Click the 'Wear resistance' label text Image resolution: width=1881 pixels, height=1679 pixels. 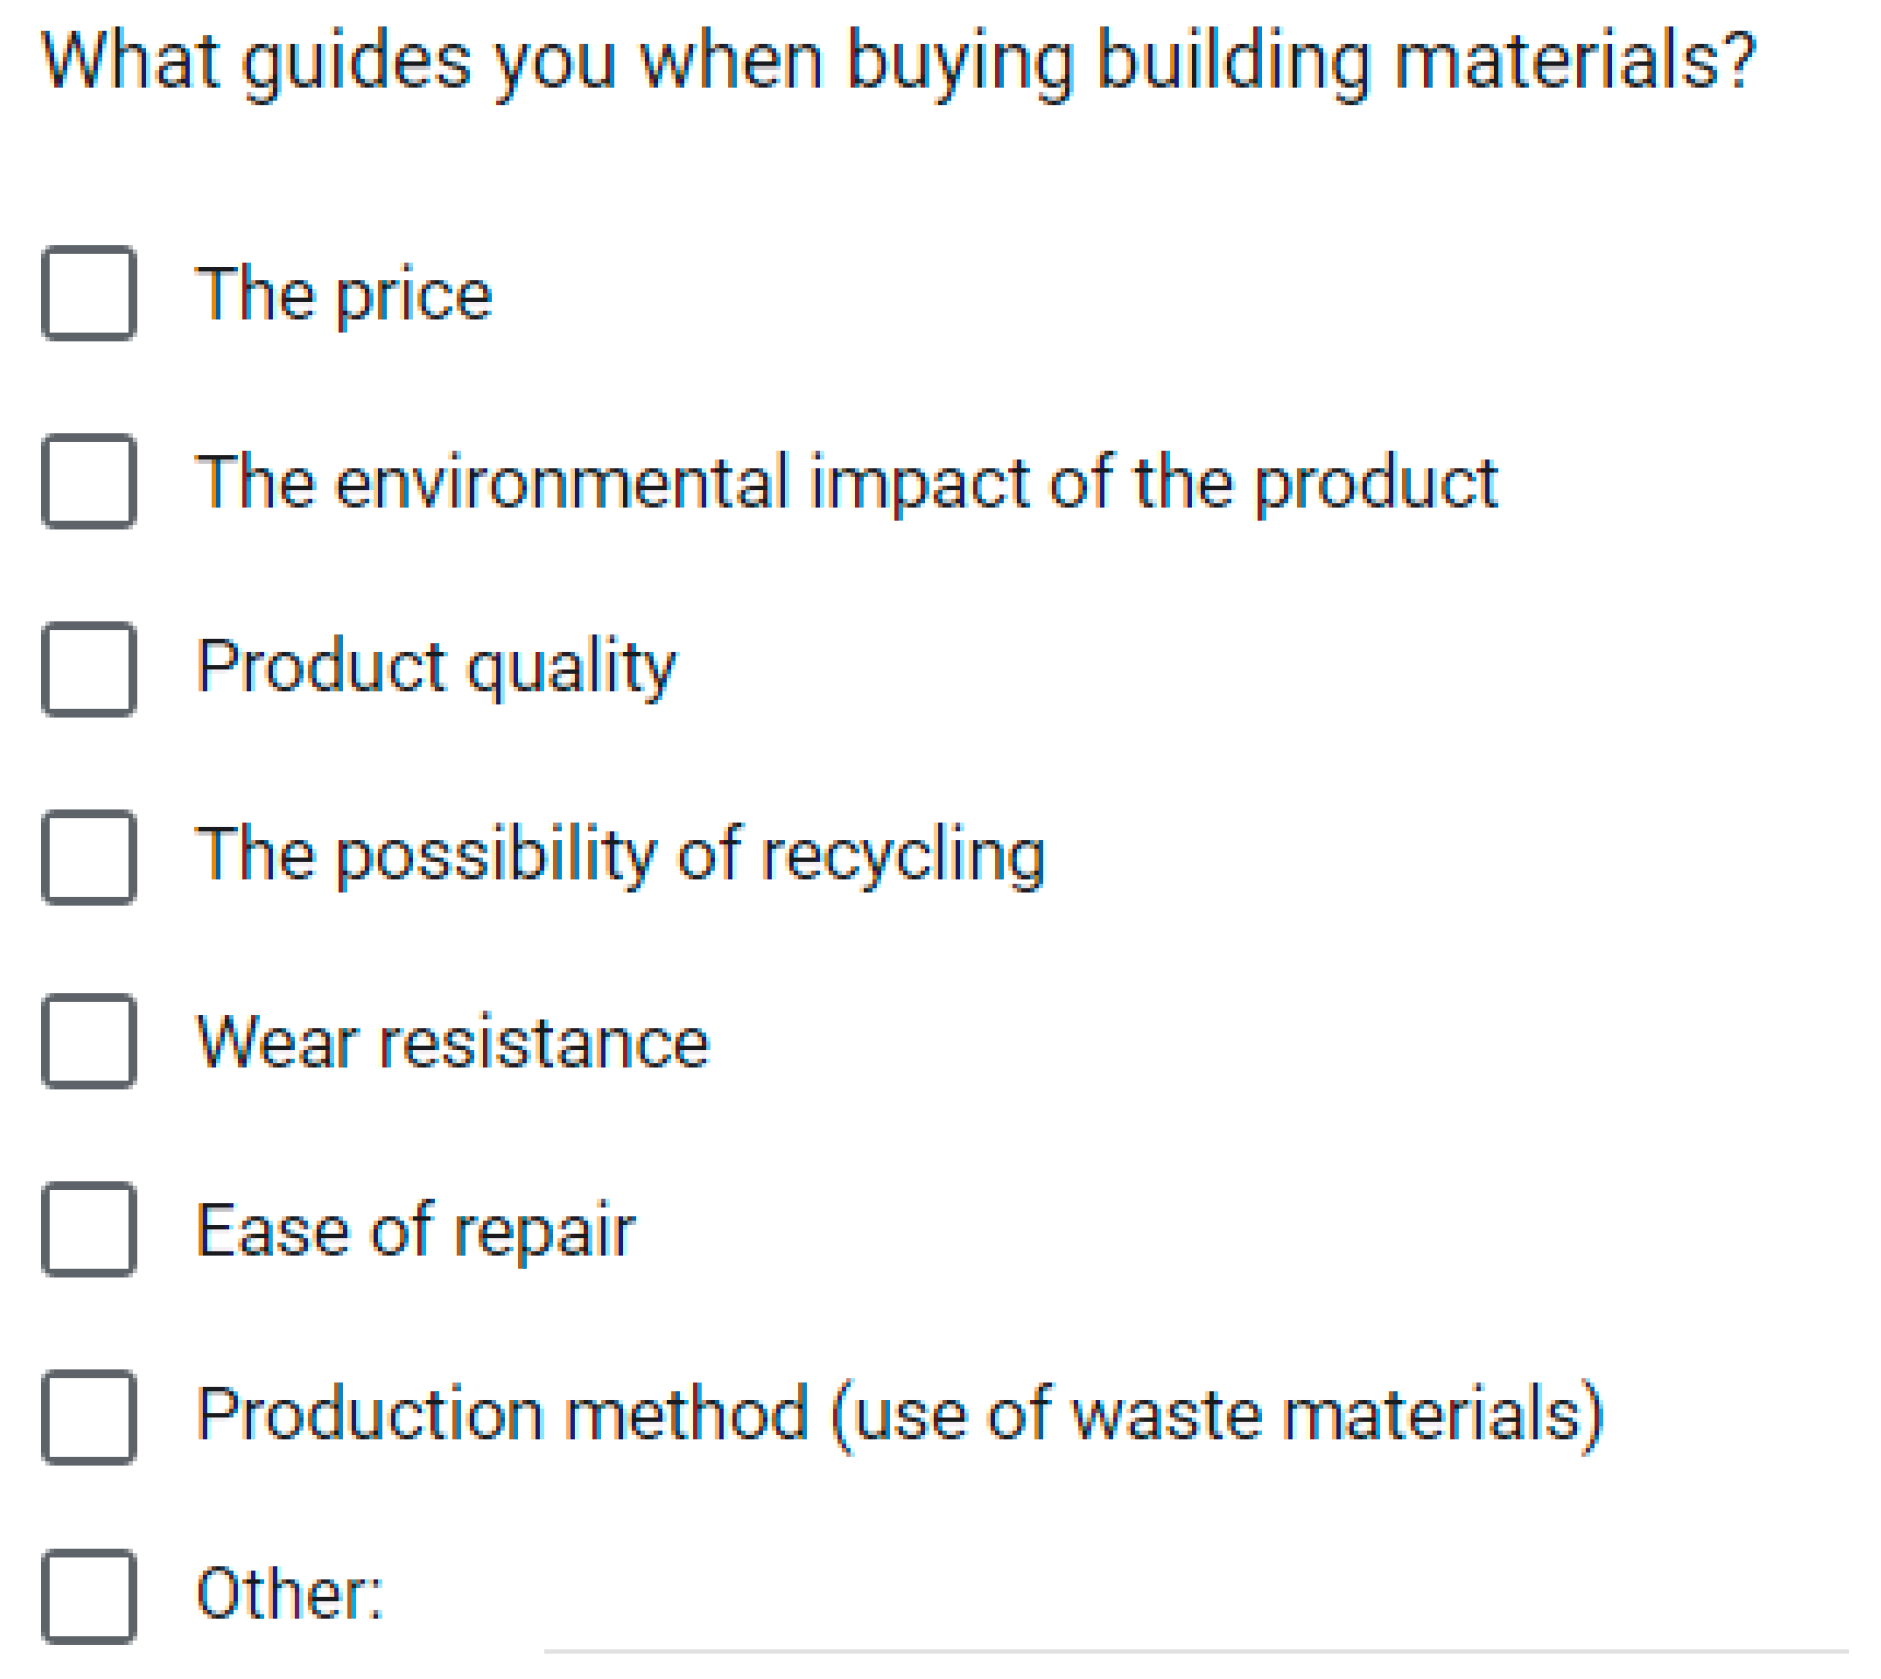pyautogui.click(x=453, y=1043)
